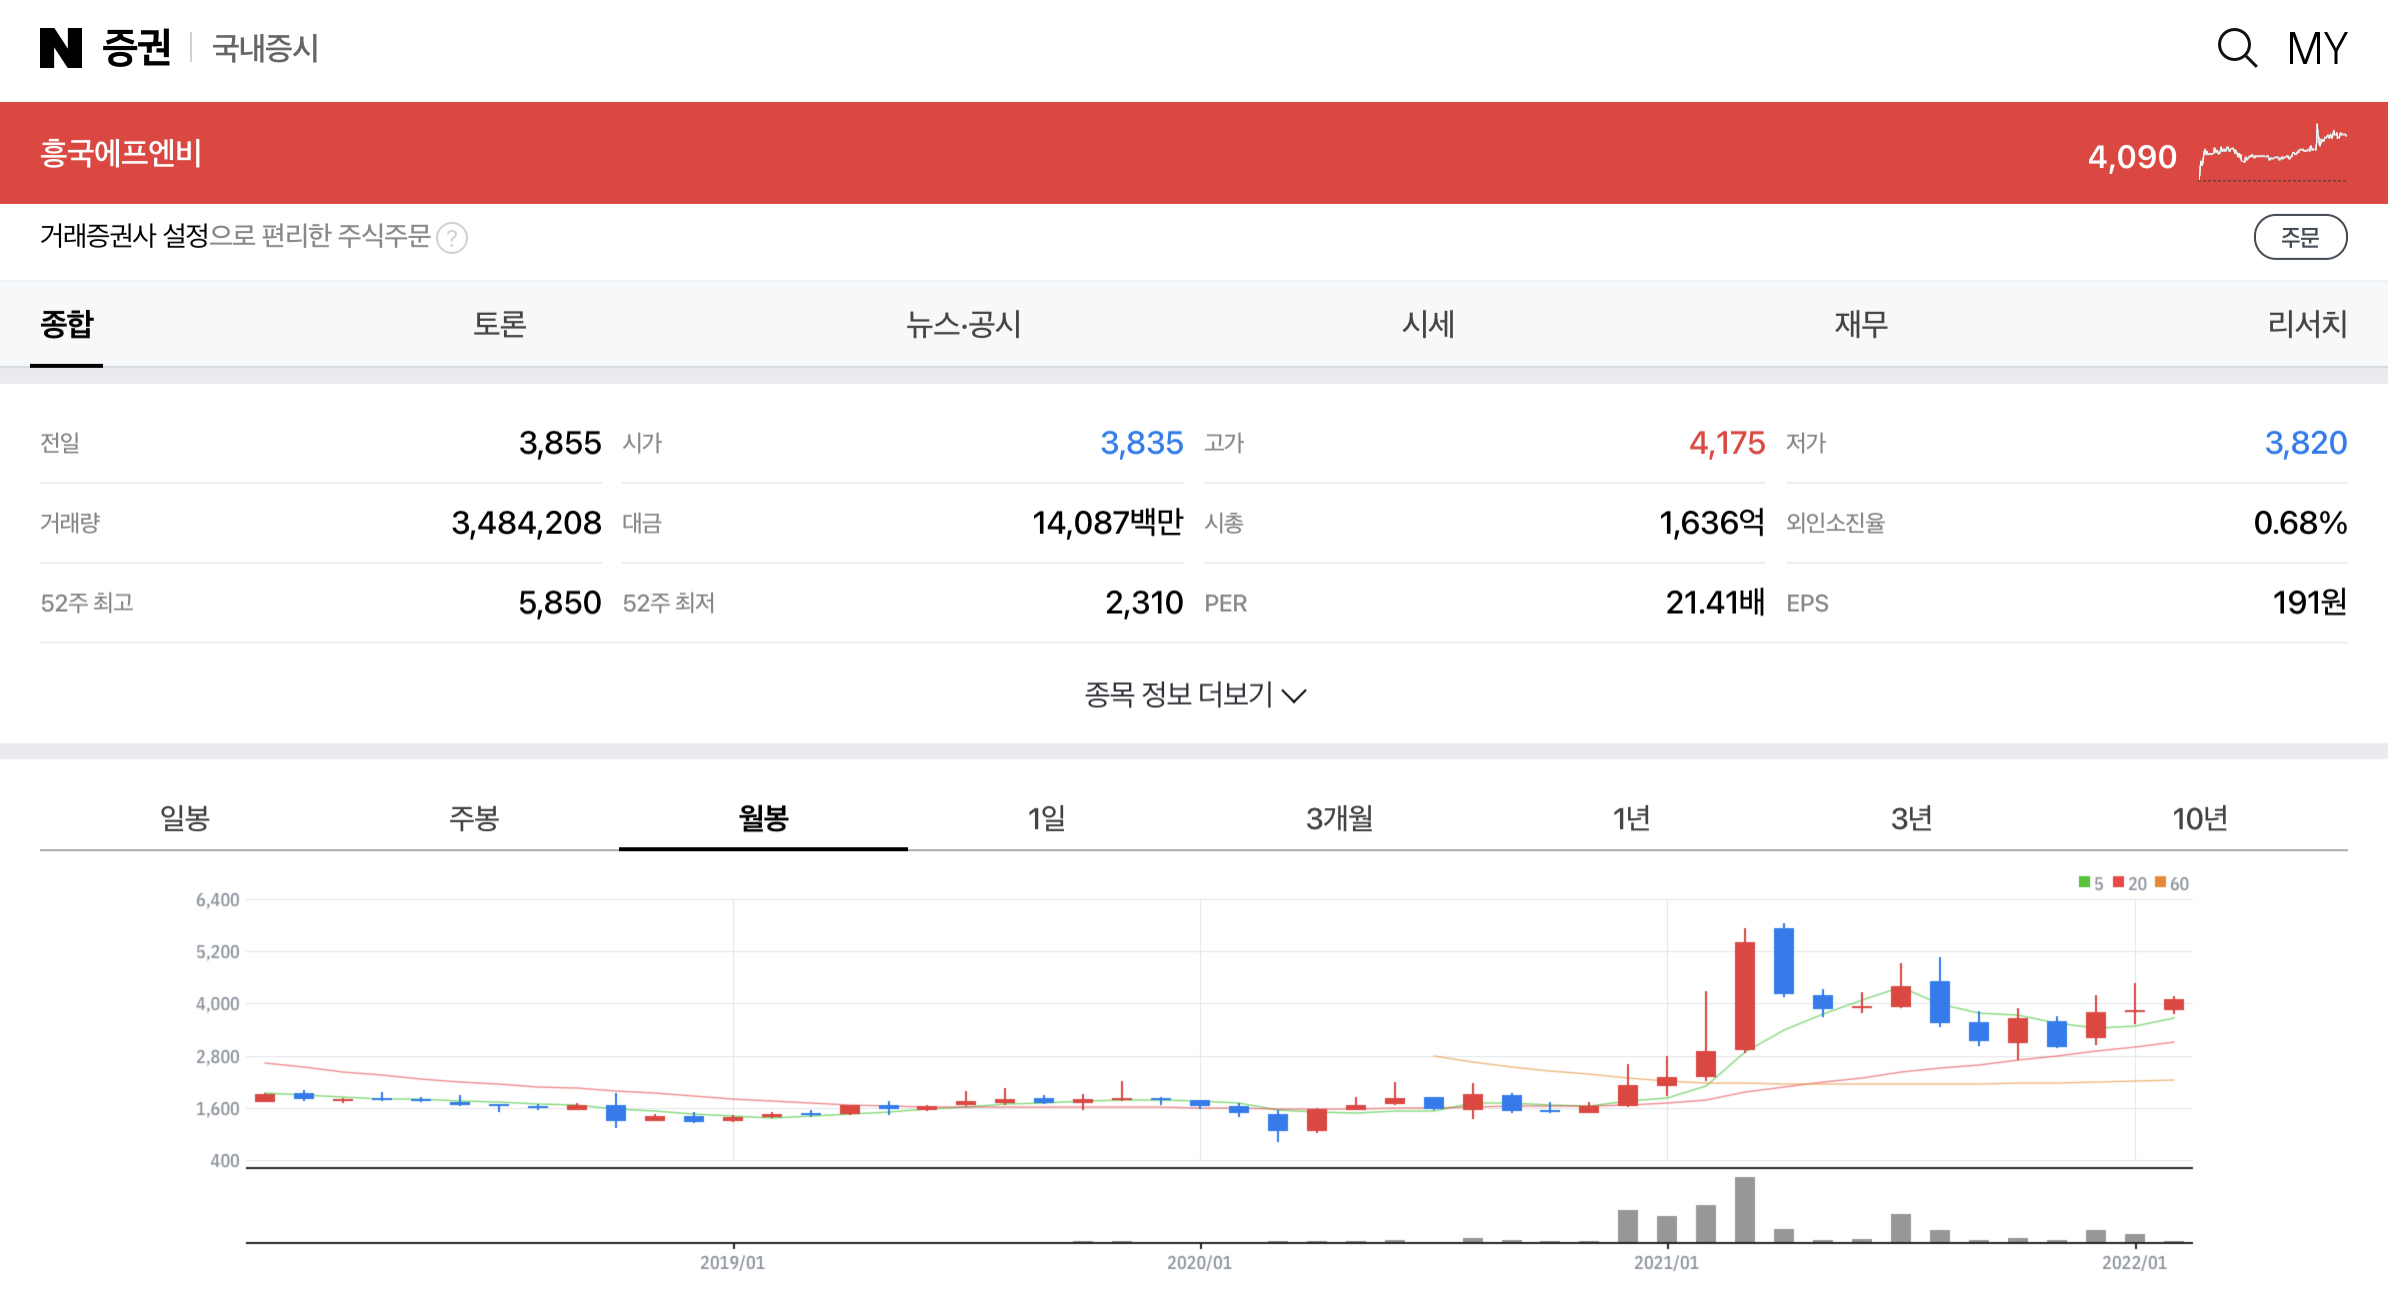The image size is (2388, 1290).
Task: Click the 52주 최고 value 5,850
Action: coord(560,603)
